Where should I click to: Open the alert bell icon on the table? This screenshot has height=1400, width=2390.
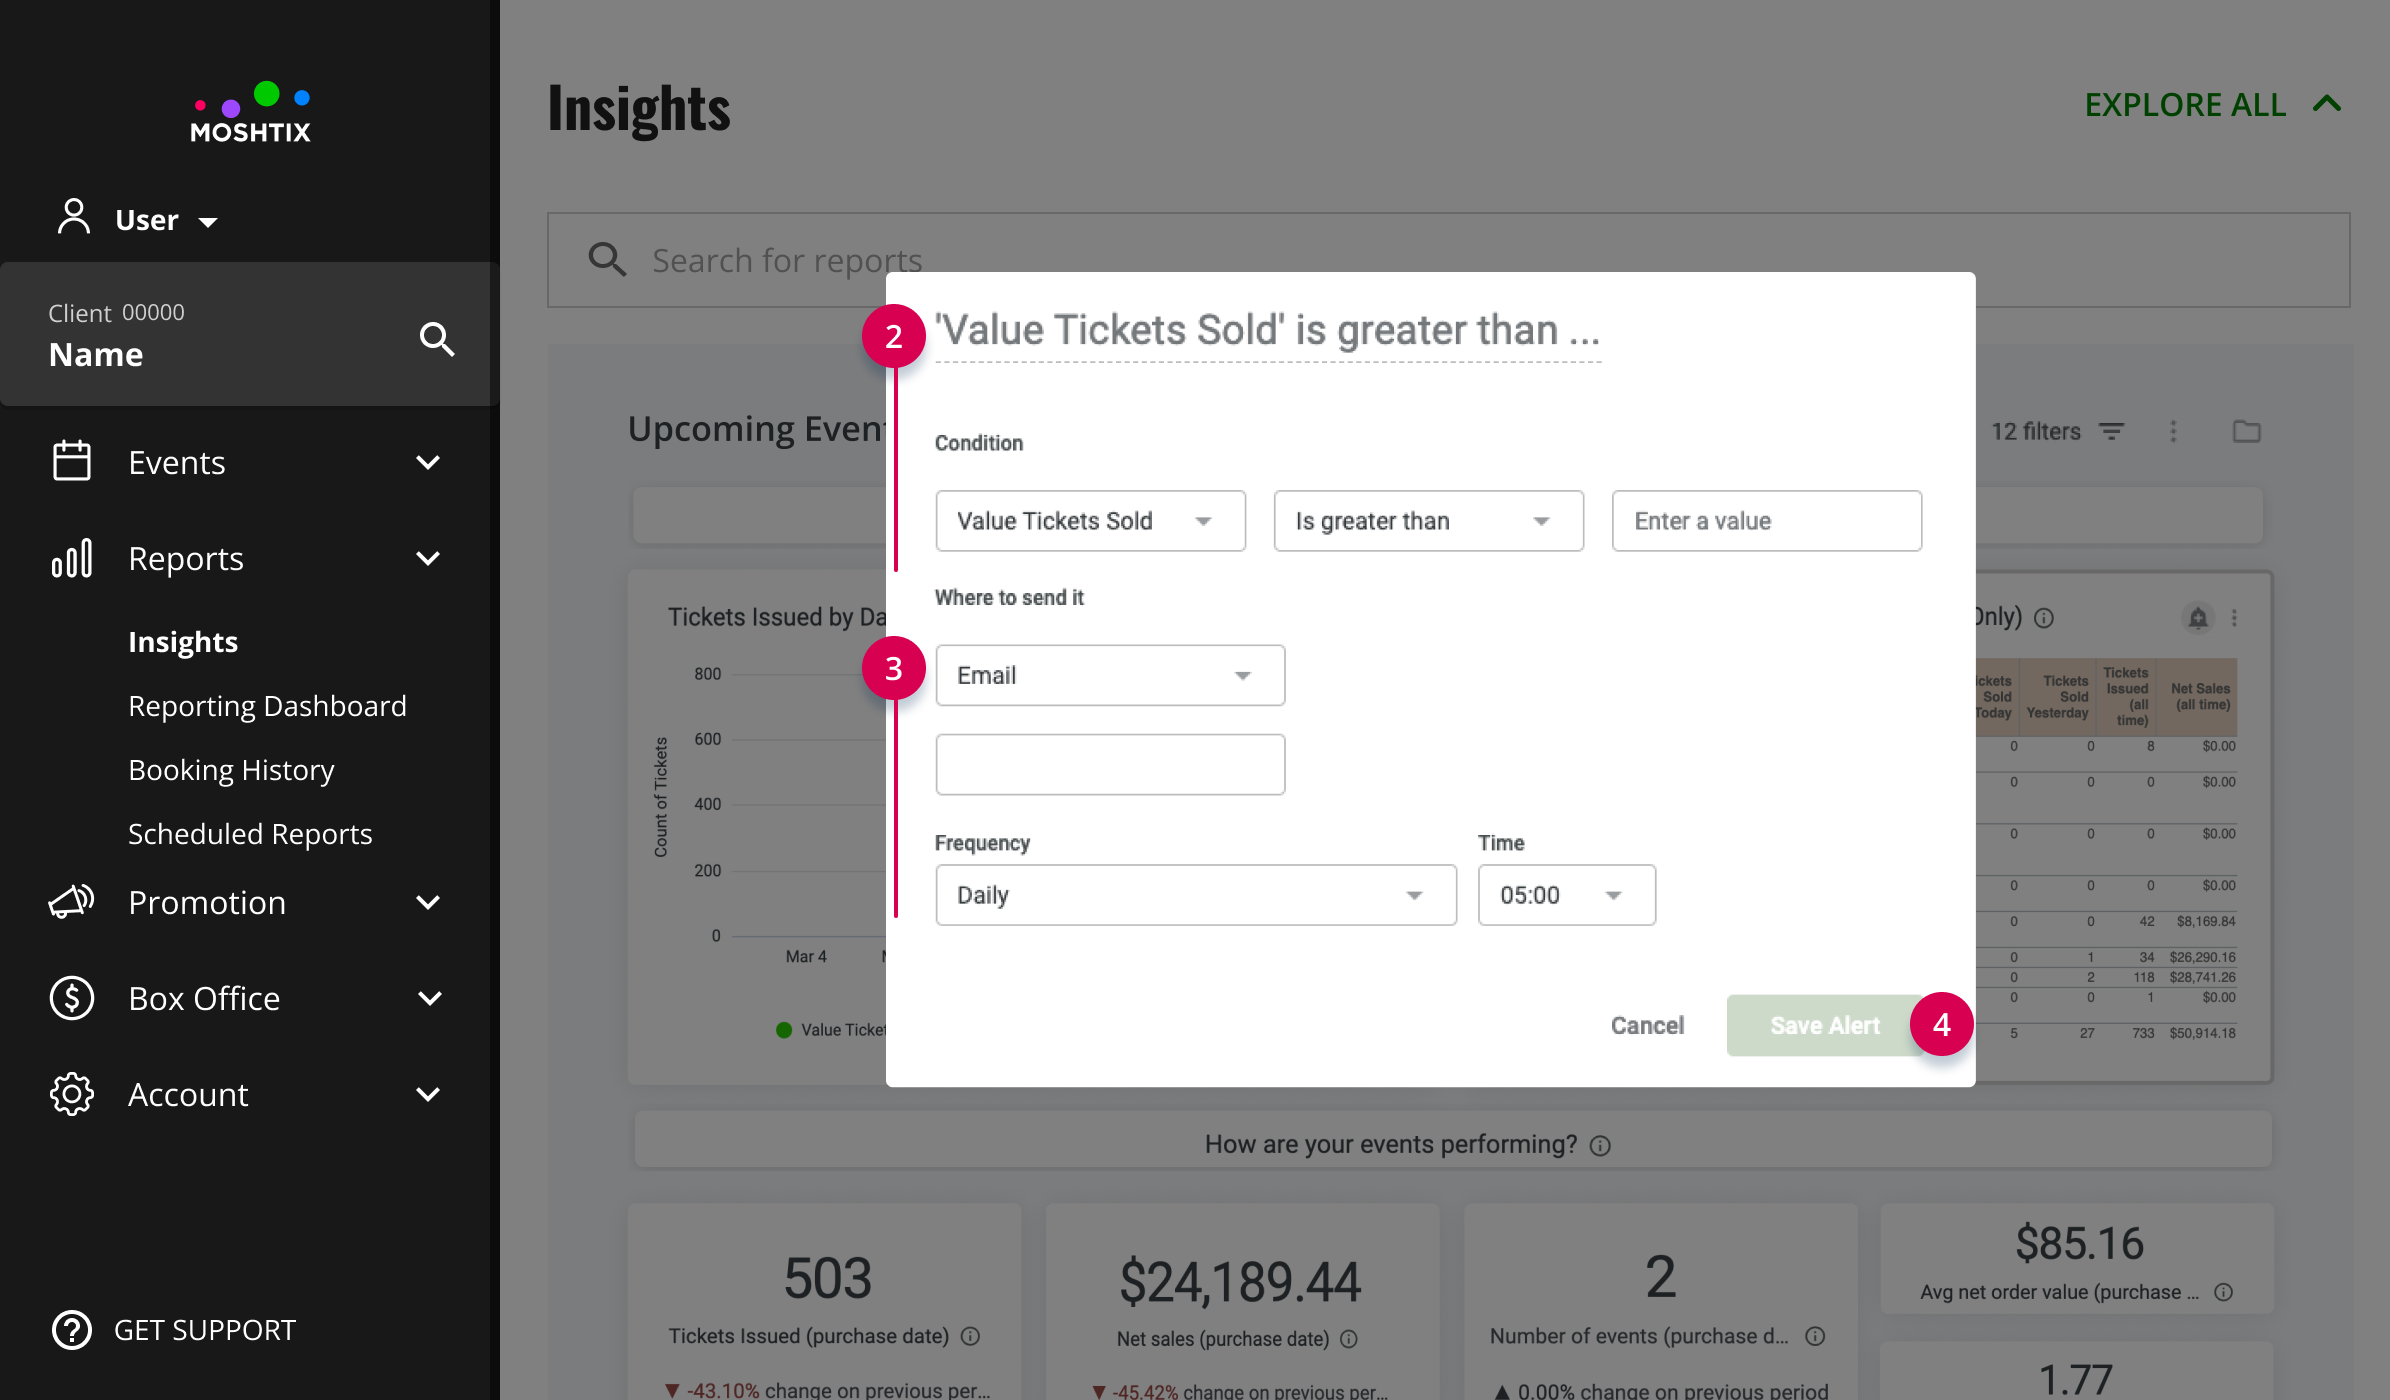[2197, 618]
